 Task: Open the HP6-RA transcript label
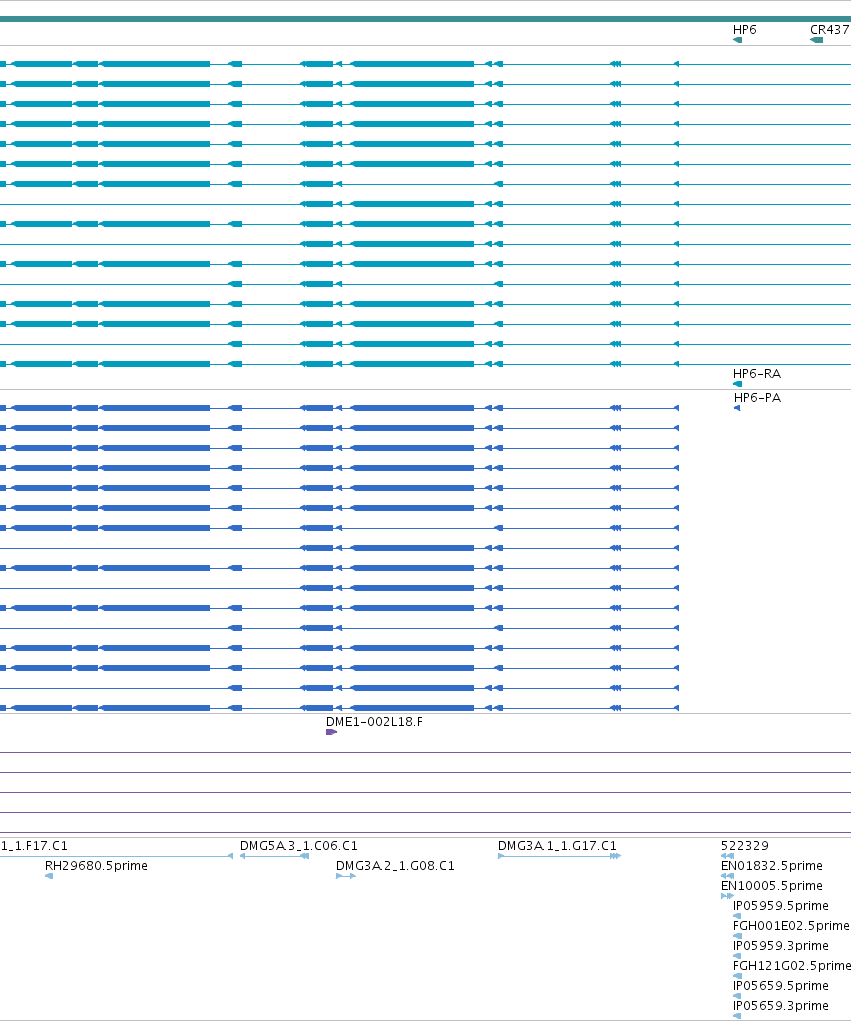[757, 374]
